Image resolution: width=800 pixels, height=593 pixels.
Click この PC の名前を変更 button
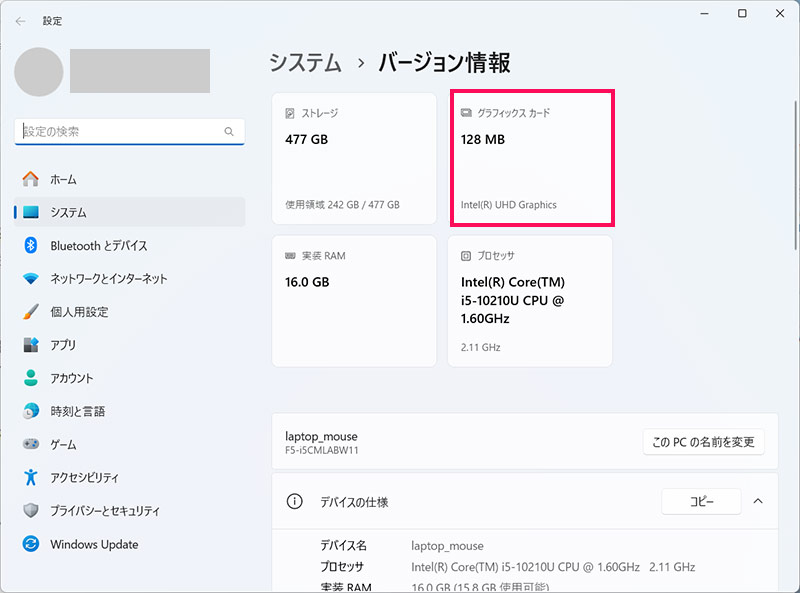(x=704, y=442)
